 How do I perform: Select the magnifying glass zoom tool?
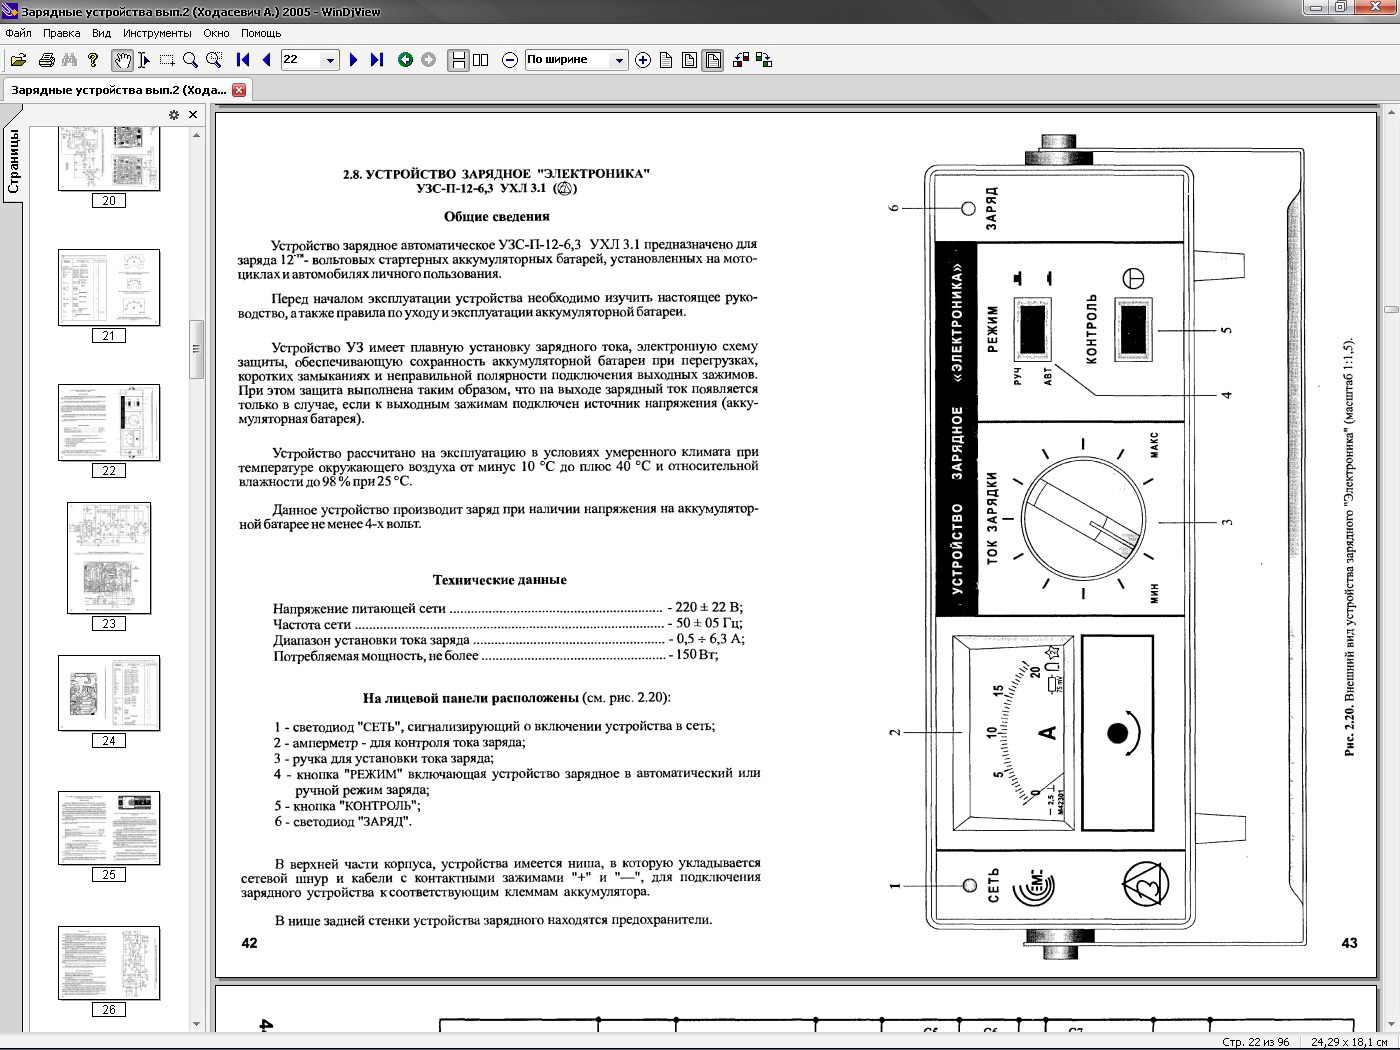190,60
